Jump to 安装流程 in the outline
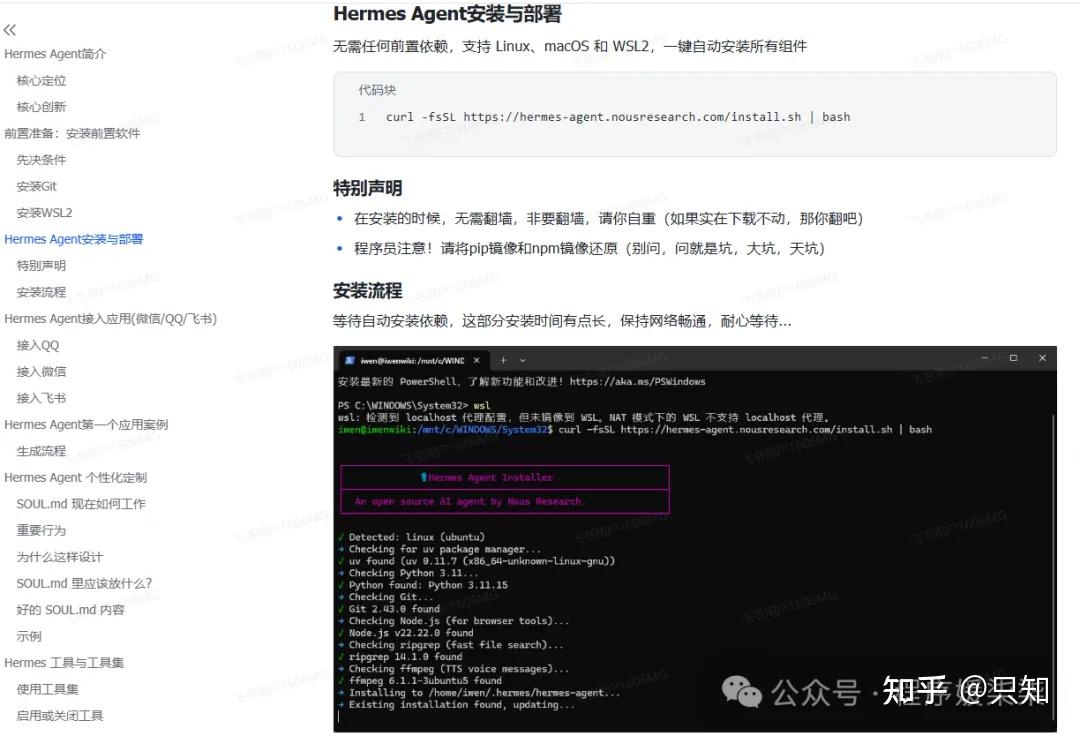Image resolution: width=1080 pixels, height=736 pixels. coord(41,292)
